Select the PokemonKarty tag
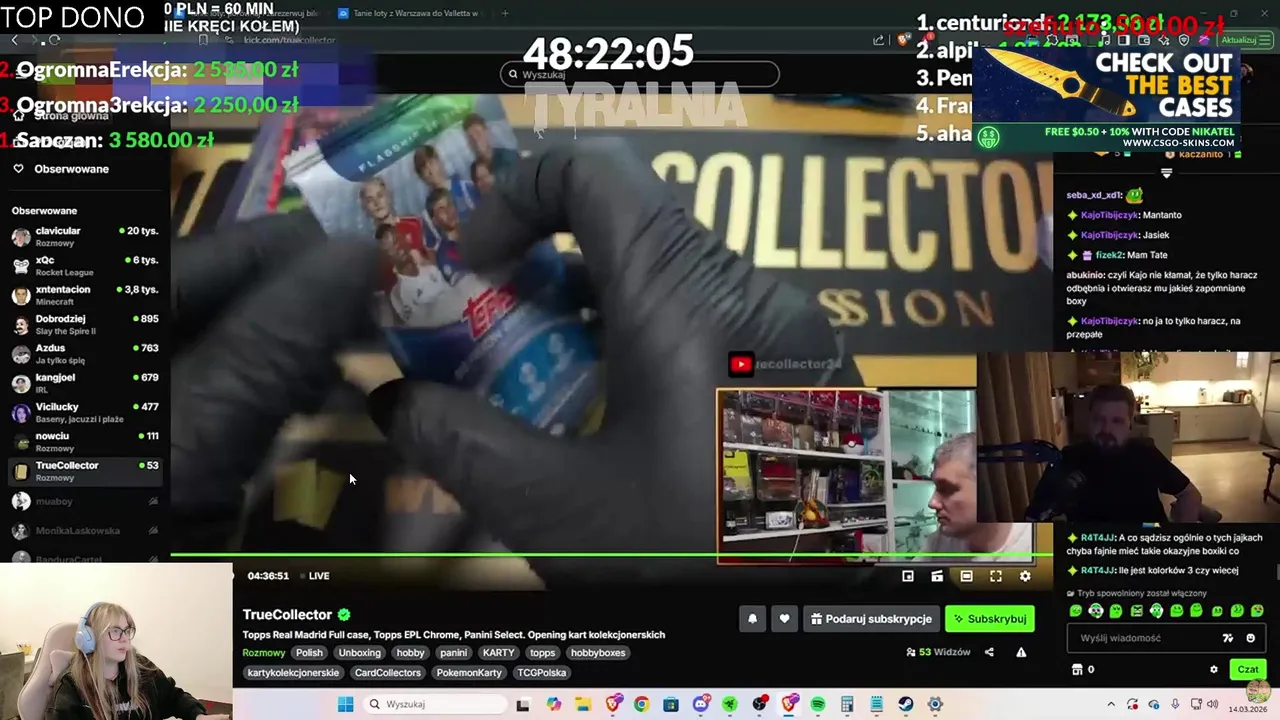1280x720 pixels. tap(469, 673)
